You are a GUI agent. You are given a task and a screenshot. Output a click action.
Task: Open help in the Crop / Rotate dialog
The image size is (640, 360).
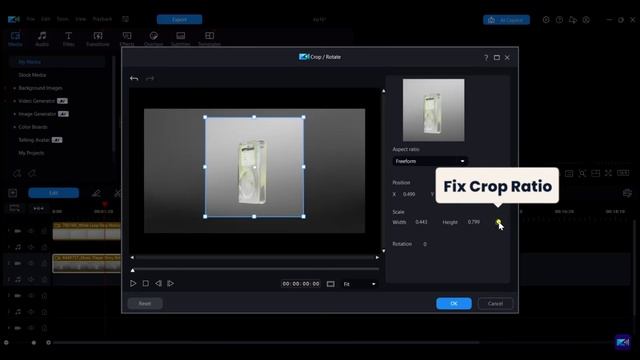click(486, 58)
